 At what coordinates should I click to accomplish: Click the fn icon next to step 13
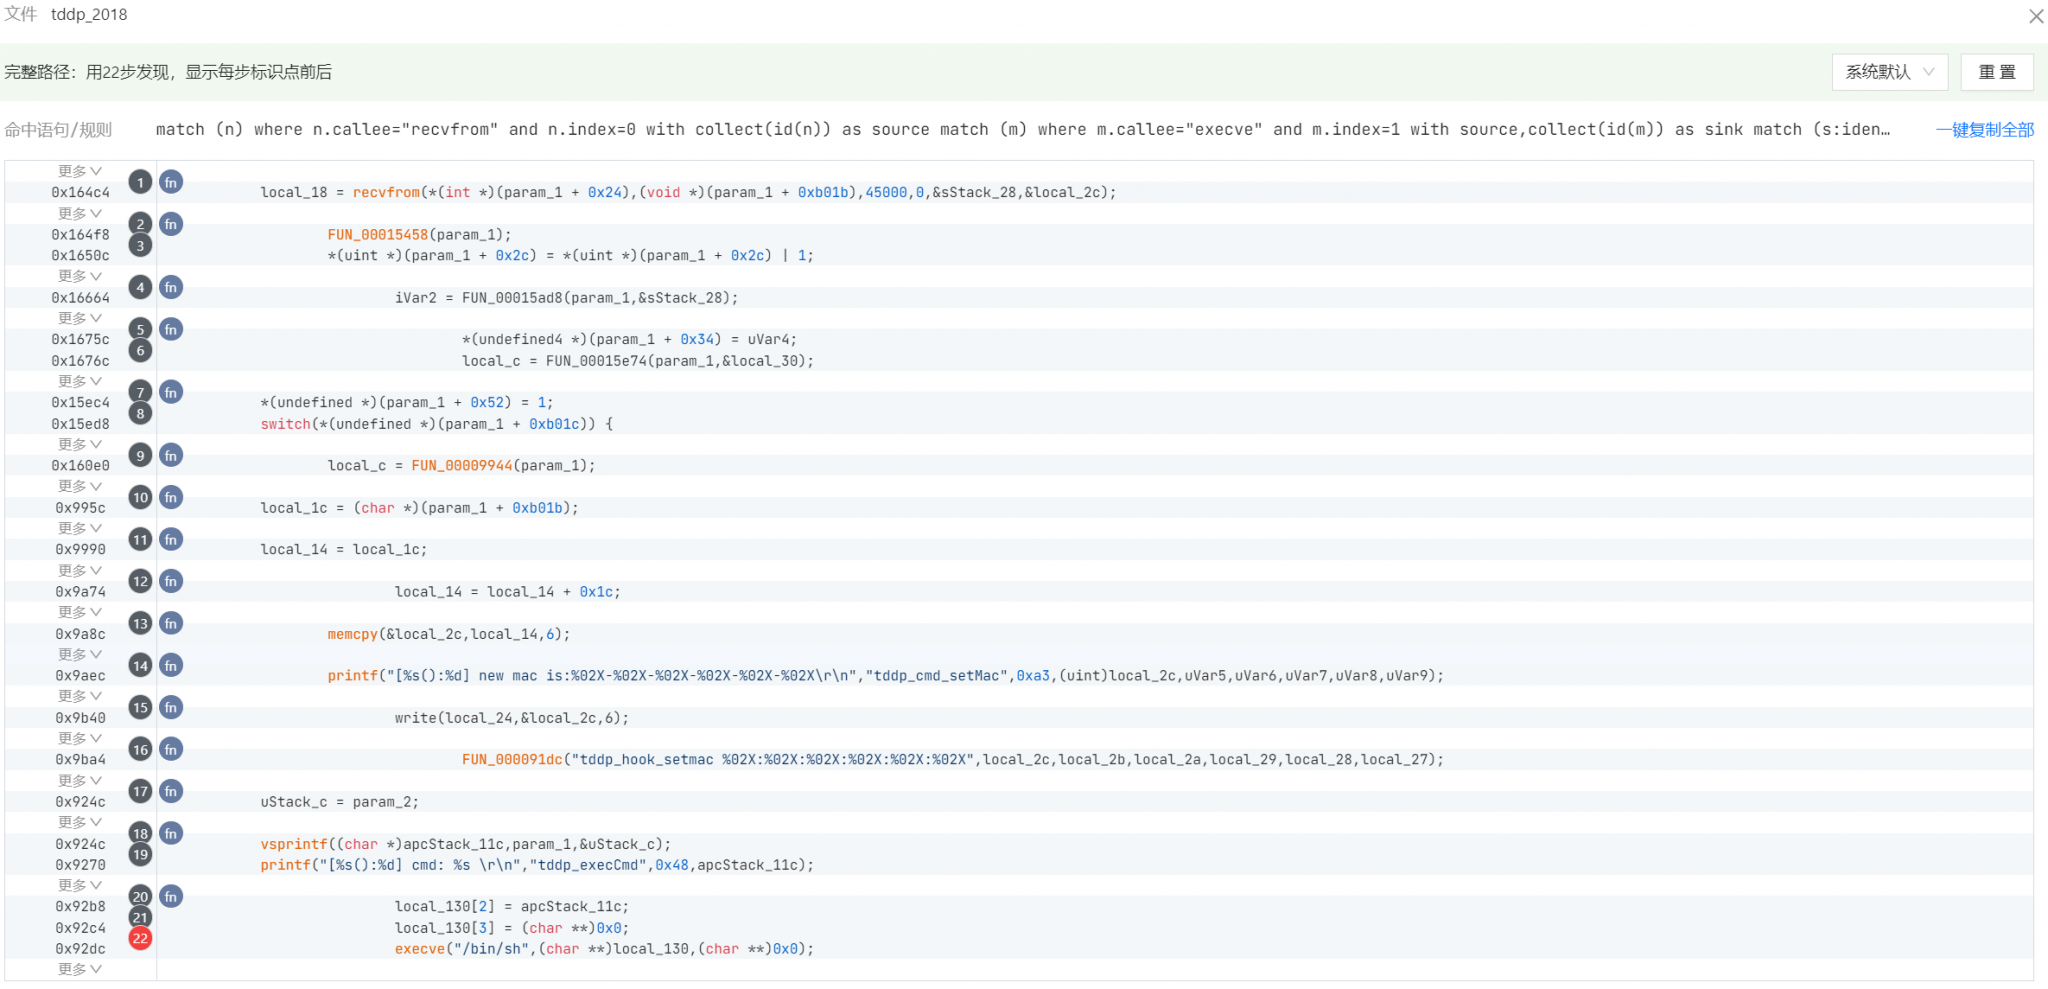(171, 623)
